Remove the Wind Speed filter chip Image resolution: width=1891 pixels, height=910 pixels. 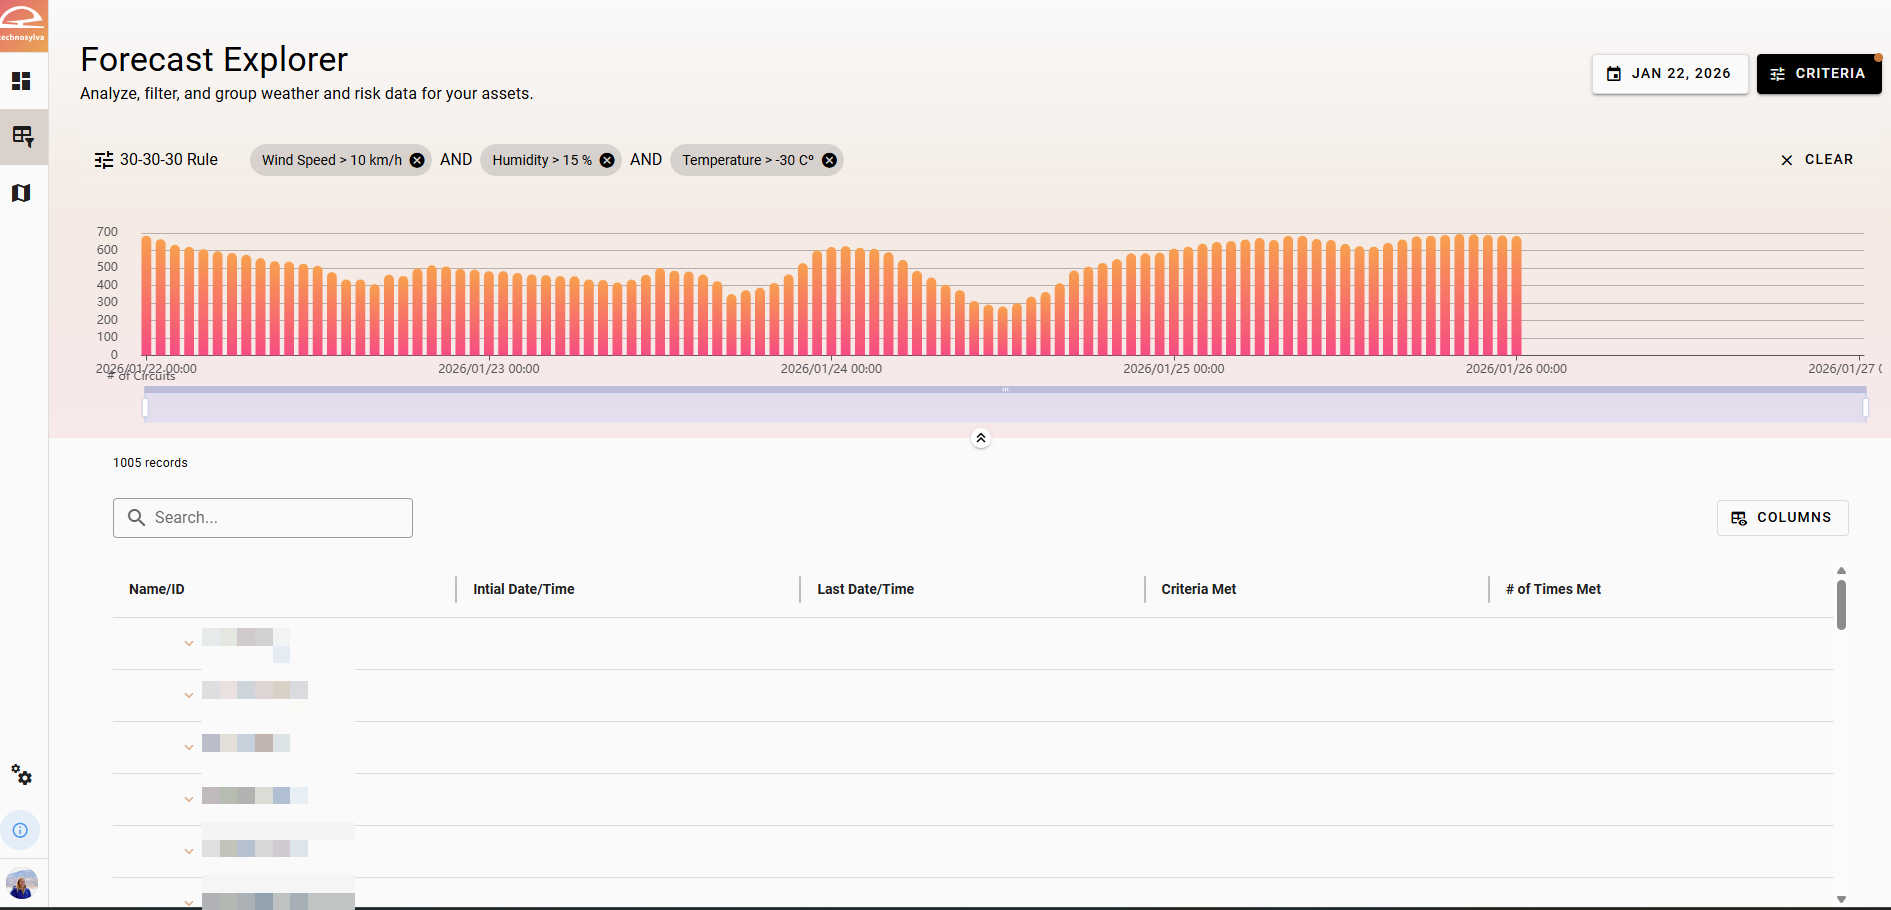pyautogui.click(x=417, y=160)
